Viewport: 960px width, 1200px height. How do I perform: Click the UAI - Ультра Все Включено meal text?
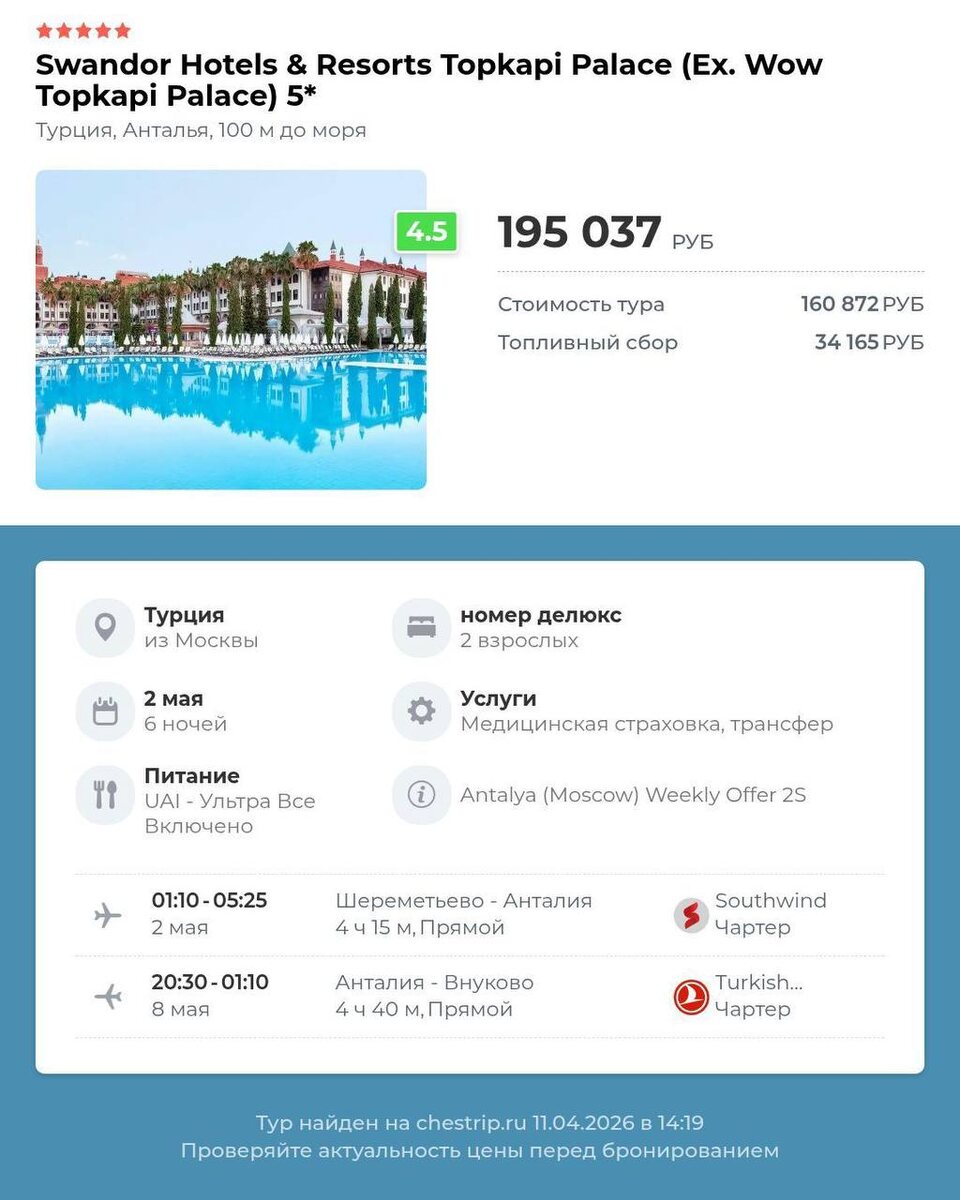(230, 814)
